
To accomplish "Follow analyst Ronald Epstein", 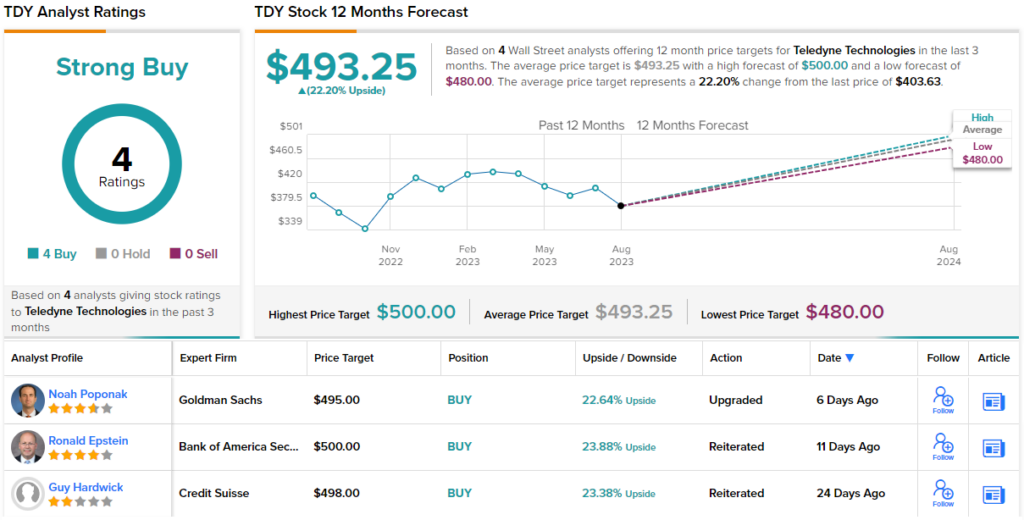I will point(943,446).
